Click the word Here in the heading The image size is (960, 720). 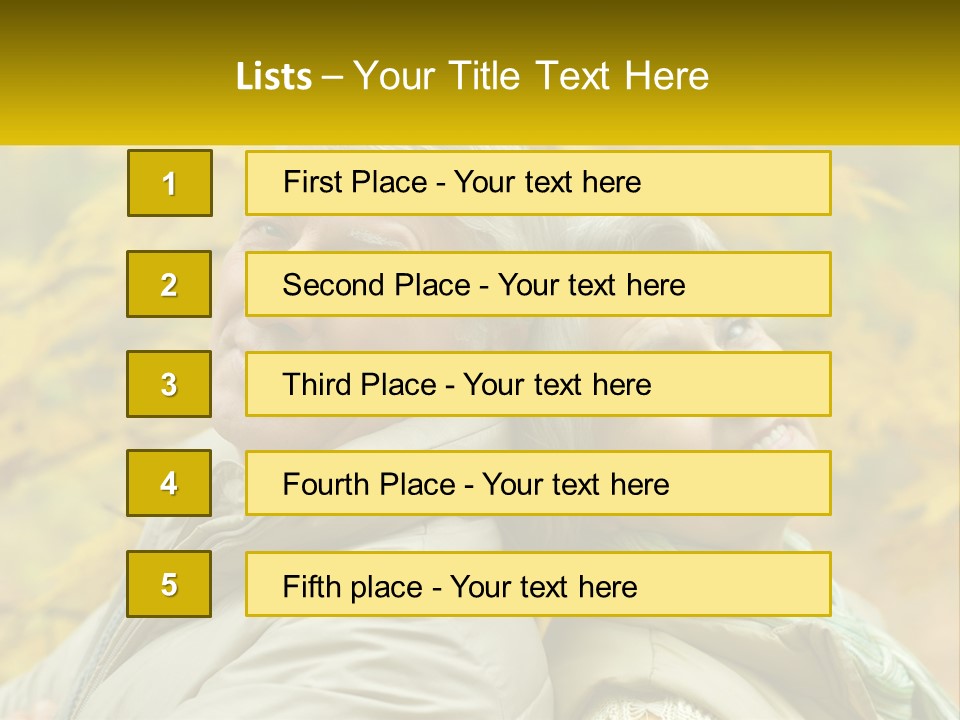(665, 76)
